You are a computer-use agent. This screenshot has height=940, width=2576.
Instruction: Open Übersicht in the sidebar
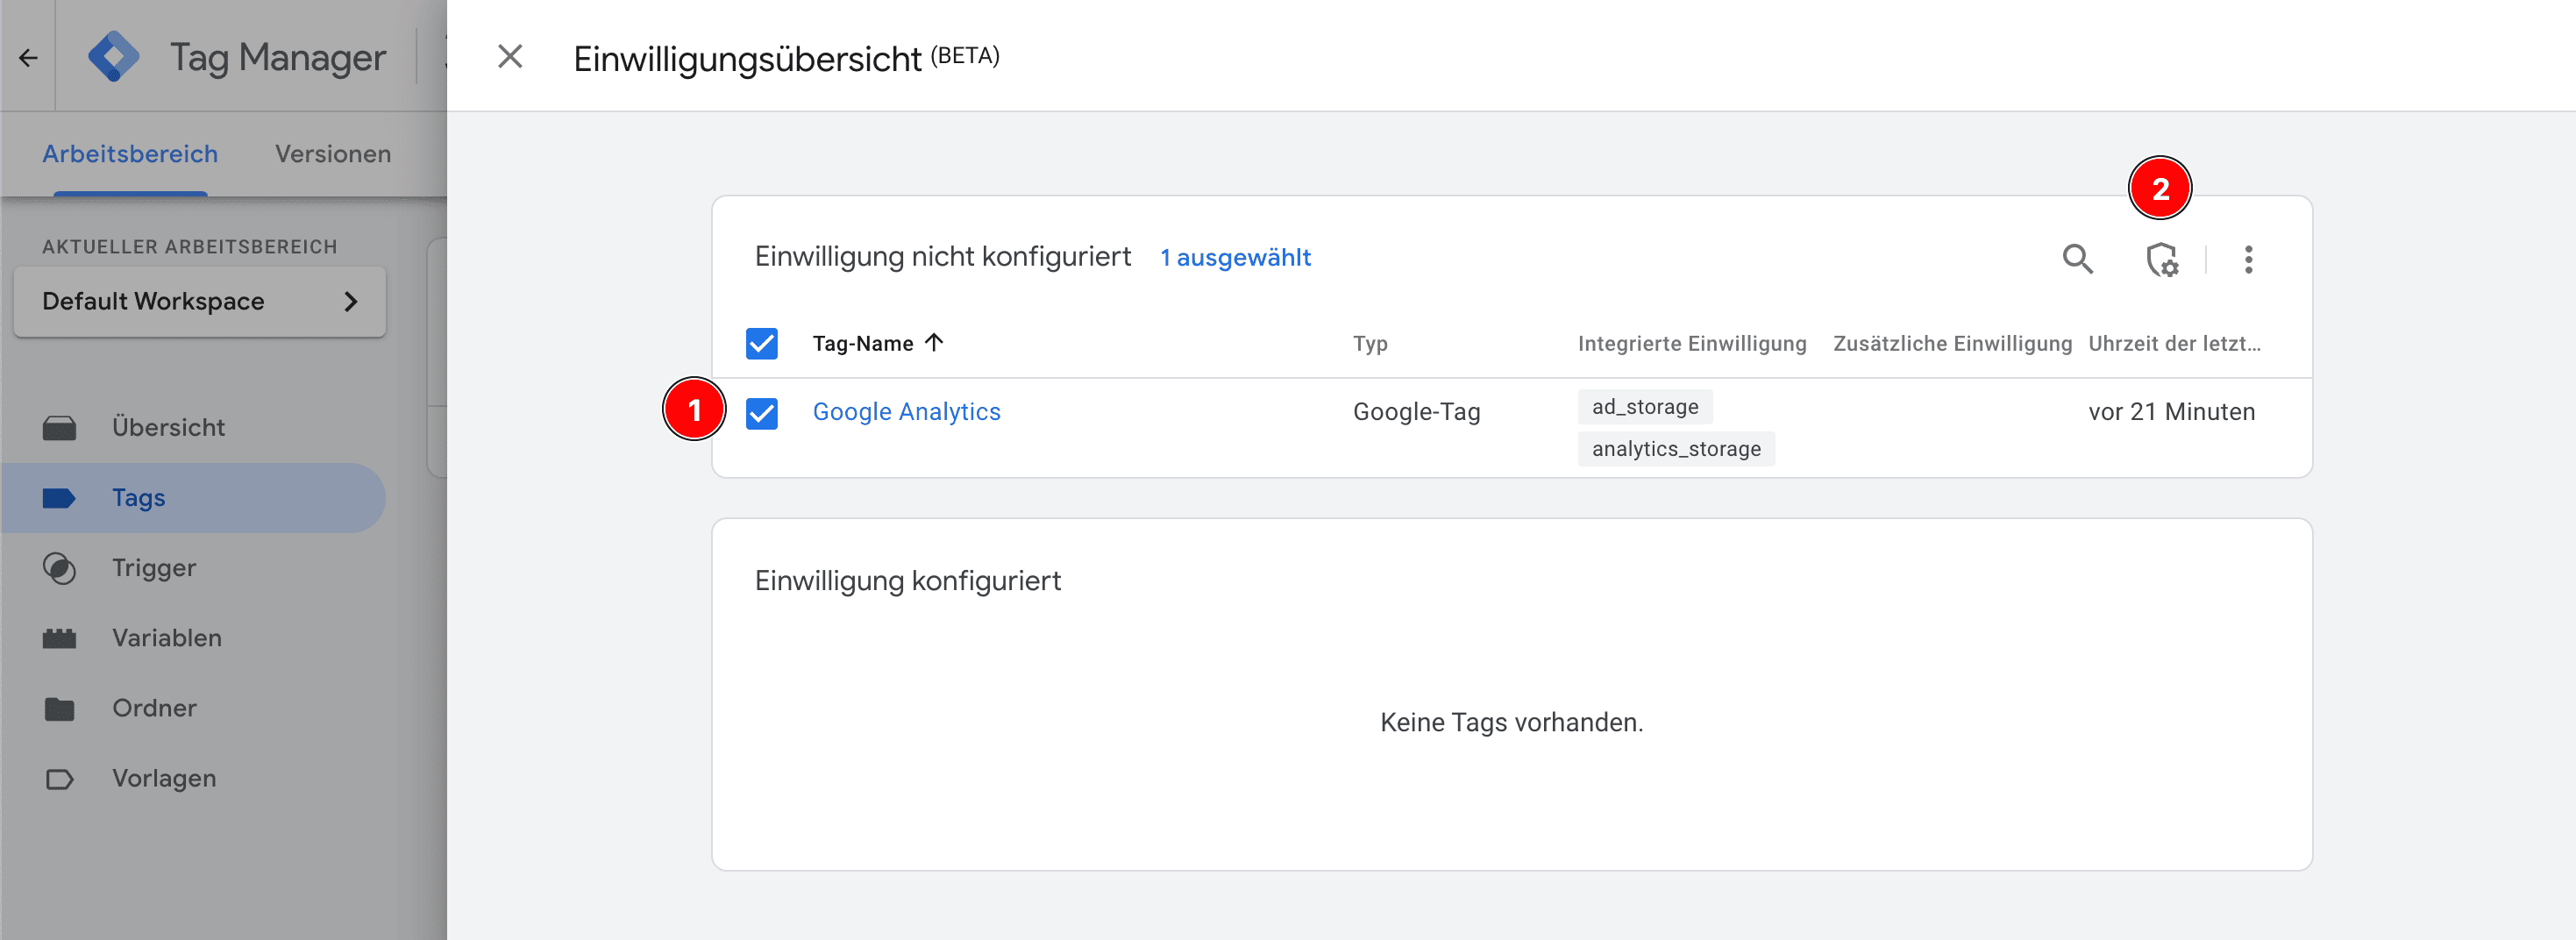[x=167, y=427]
